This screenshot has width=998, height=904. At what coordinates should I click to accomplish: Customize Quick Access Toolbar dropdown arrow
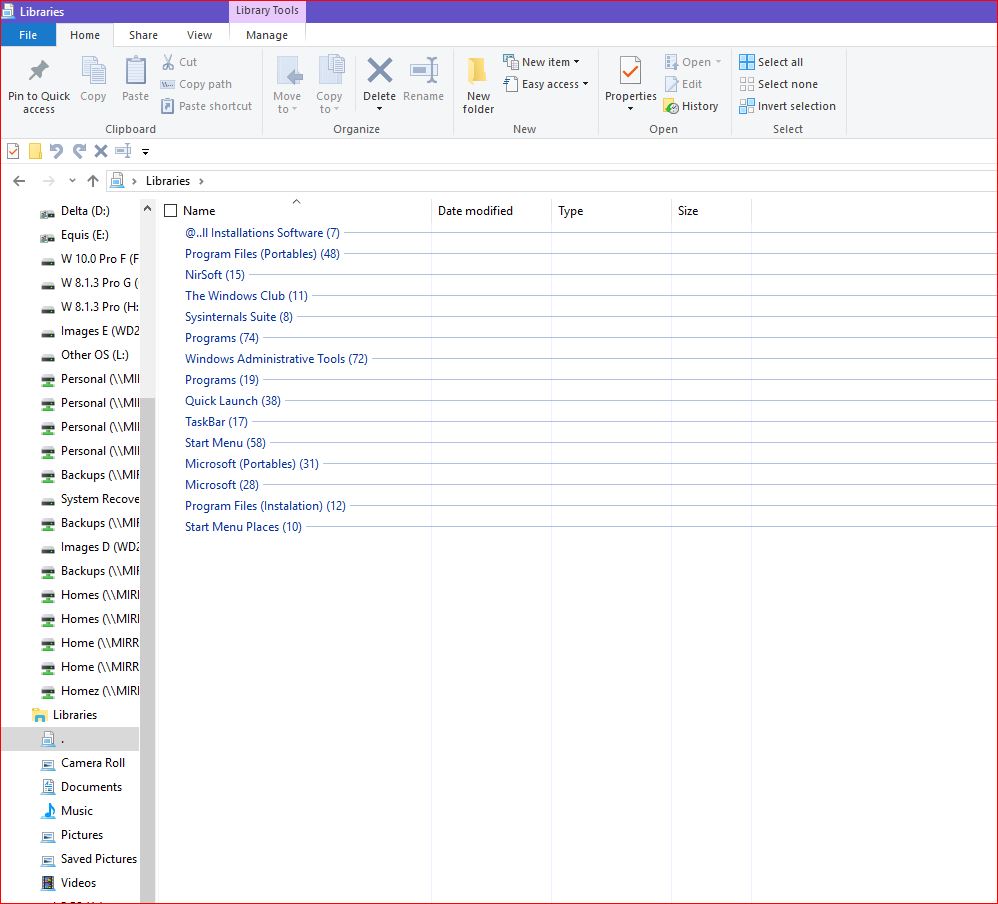145,152
